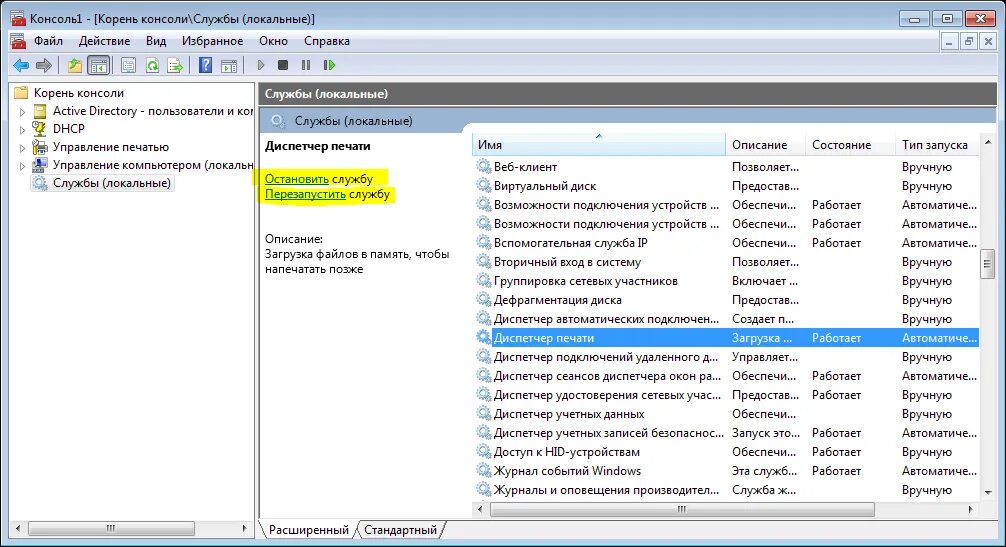Start the service with the play icon

coord(260,65)
